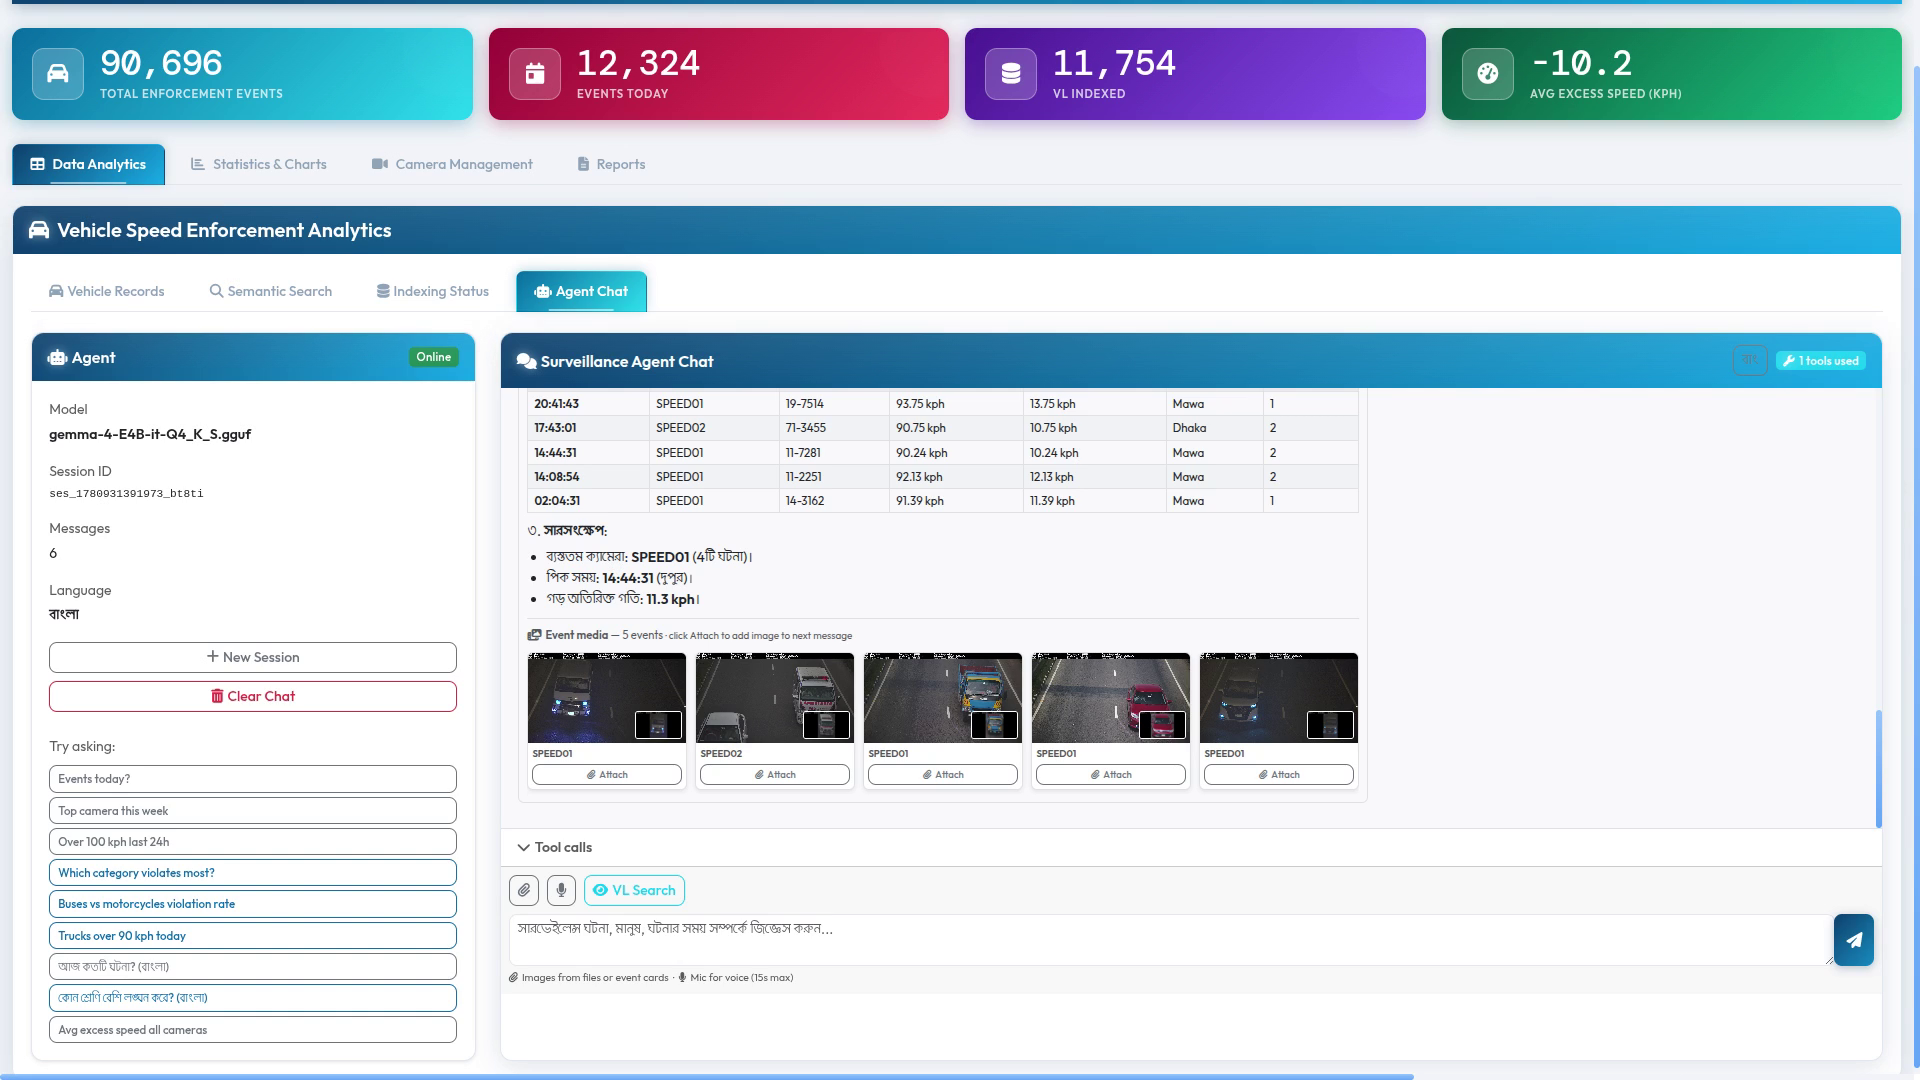Click the Event media images icon
This screenshot has height=1080, width=1920.
(x=535, y=635)
